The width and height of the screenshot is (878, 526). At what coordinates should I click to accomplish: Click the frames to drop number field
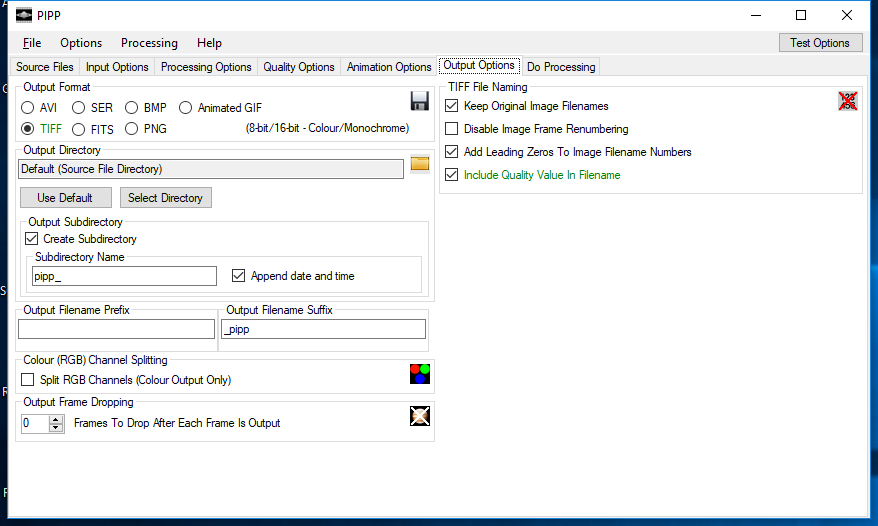[x=35, y=423]
